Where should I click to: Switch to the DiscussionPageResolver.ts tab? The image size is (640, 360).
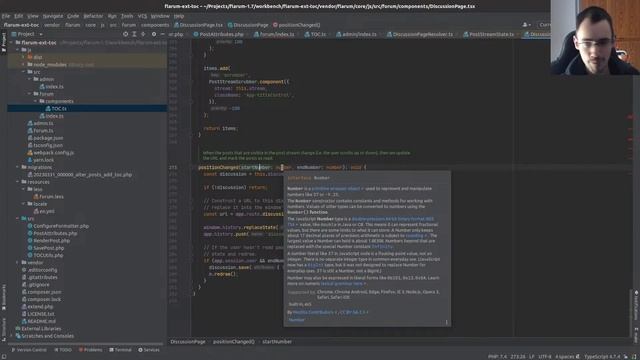click(419, 35)
